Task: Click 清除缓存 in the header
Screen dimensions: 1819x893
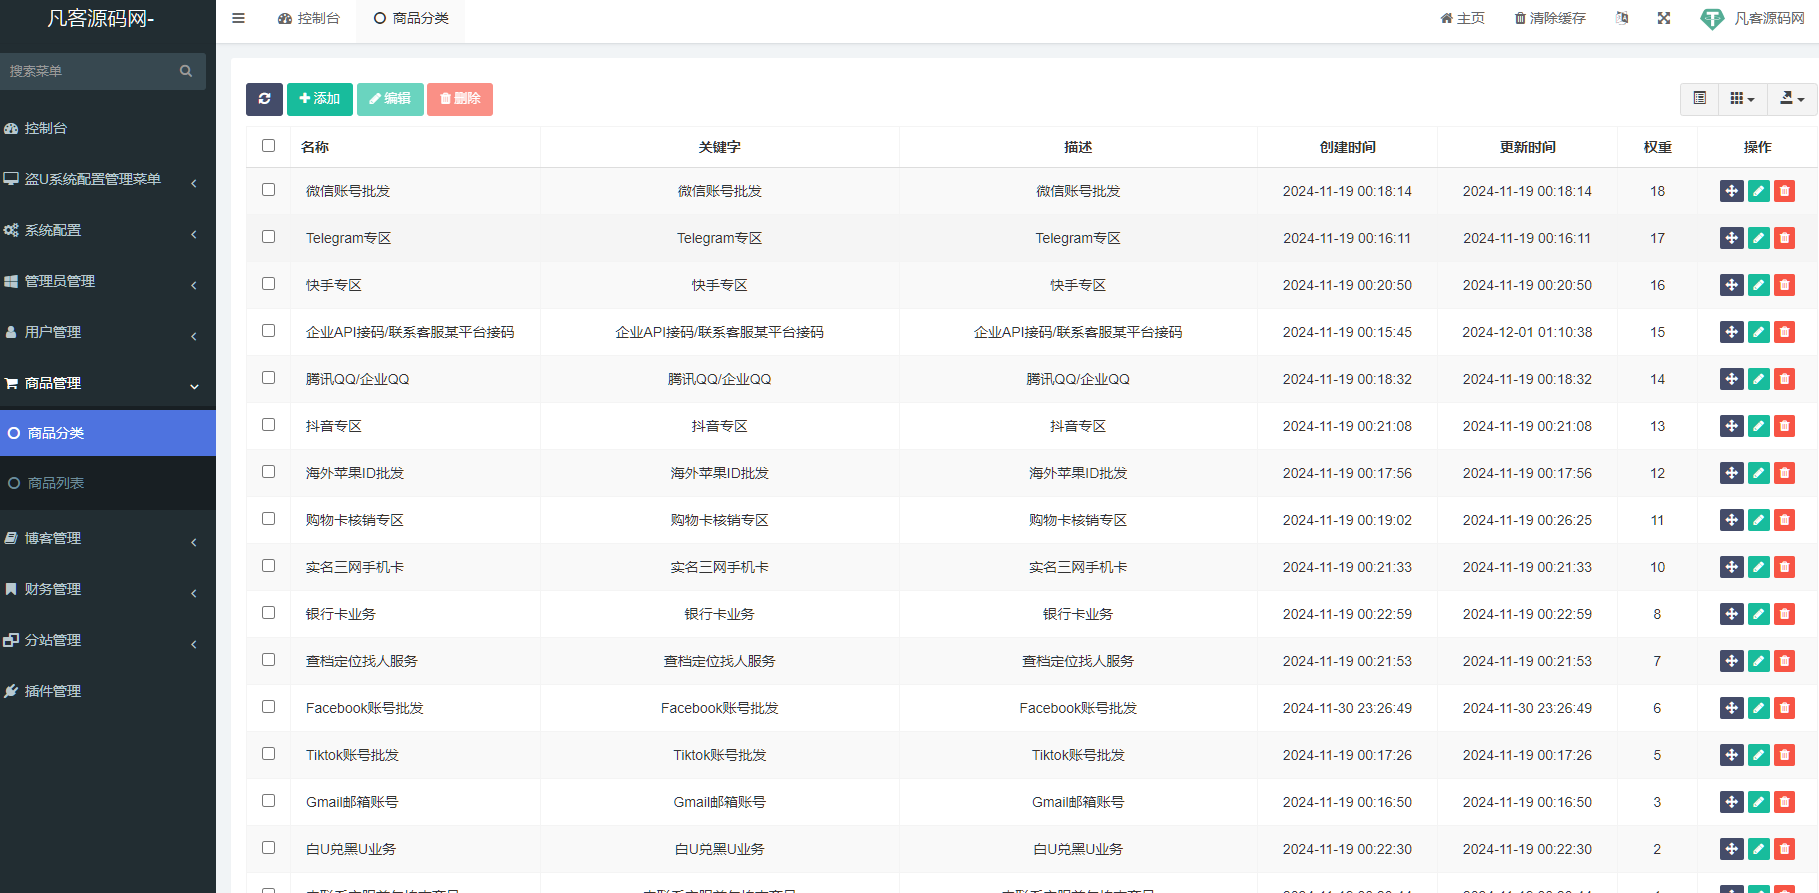Action: [1550, 18]
